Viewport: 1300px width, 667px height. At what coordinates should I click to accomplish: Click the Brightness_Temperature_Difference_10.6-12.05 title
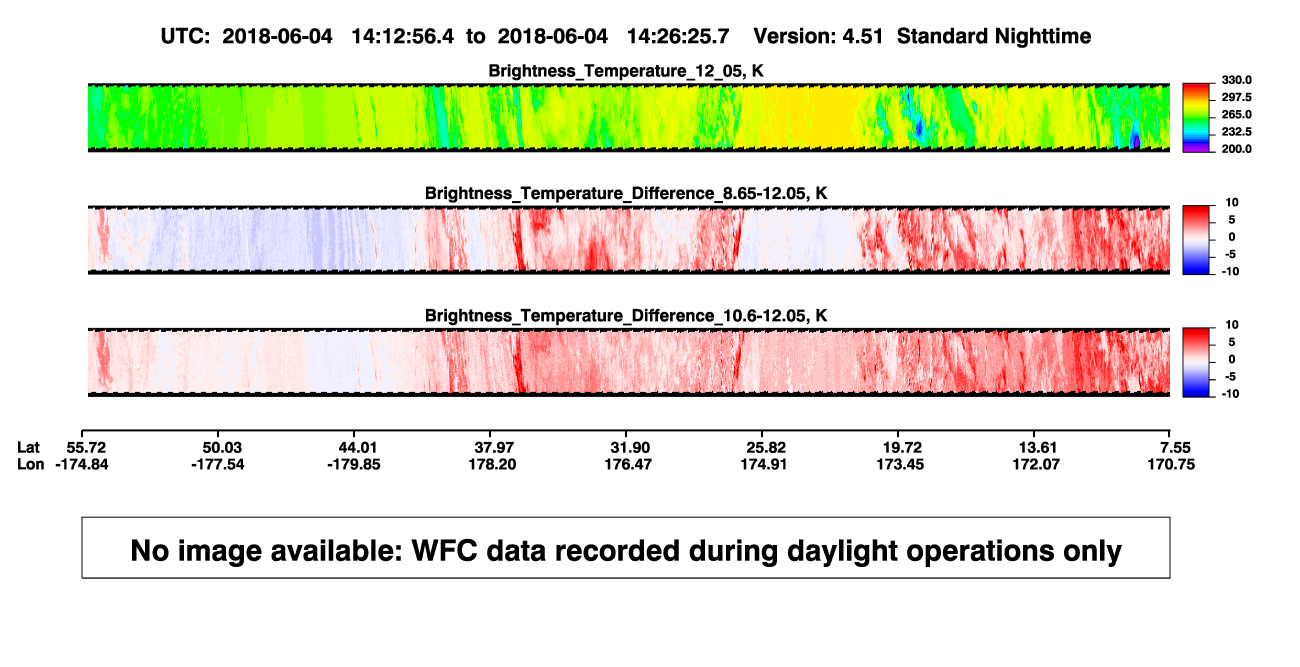coord(626,316)
